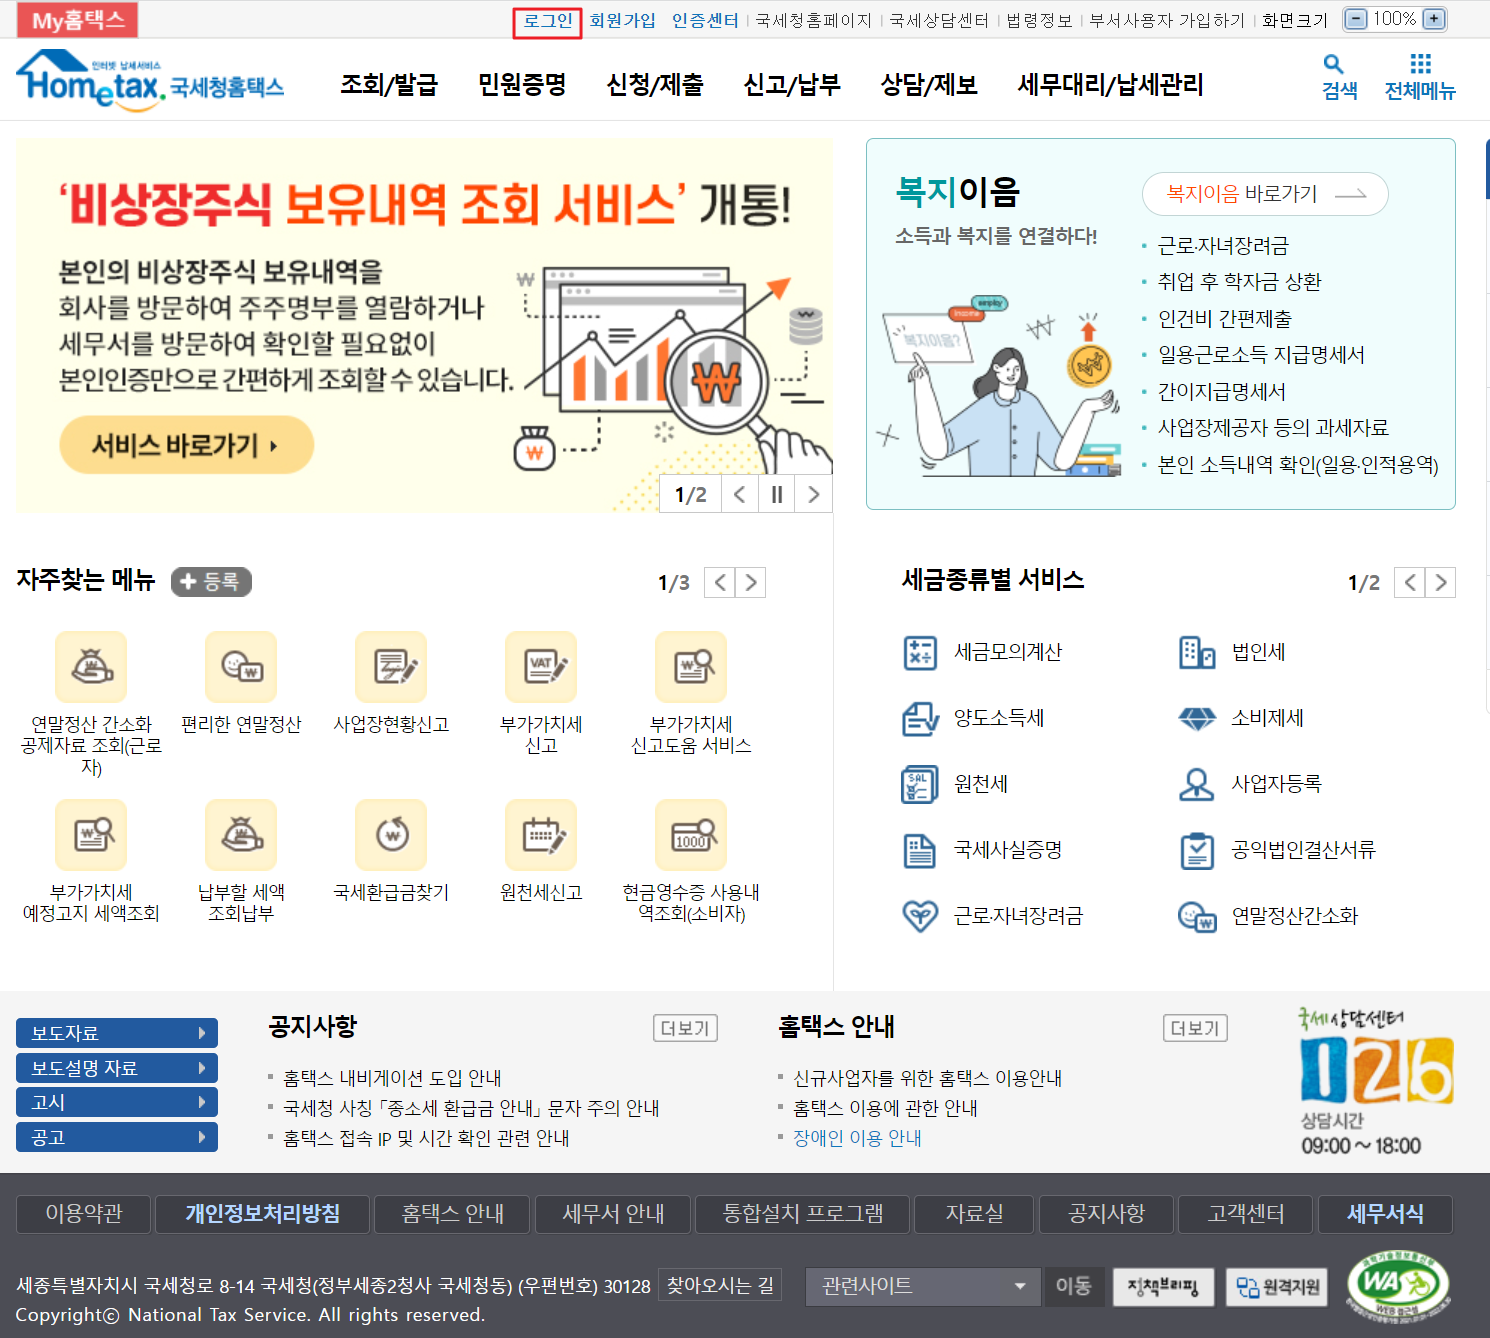
Task: Open 세무서식 footer tab
Action: (1385, 1214)
